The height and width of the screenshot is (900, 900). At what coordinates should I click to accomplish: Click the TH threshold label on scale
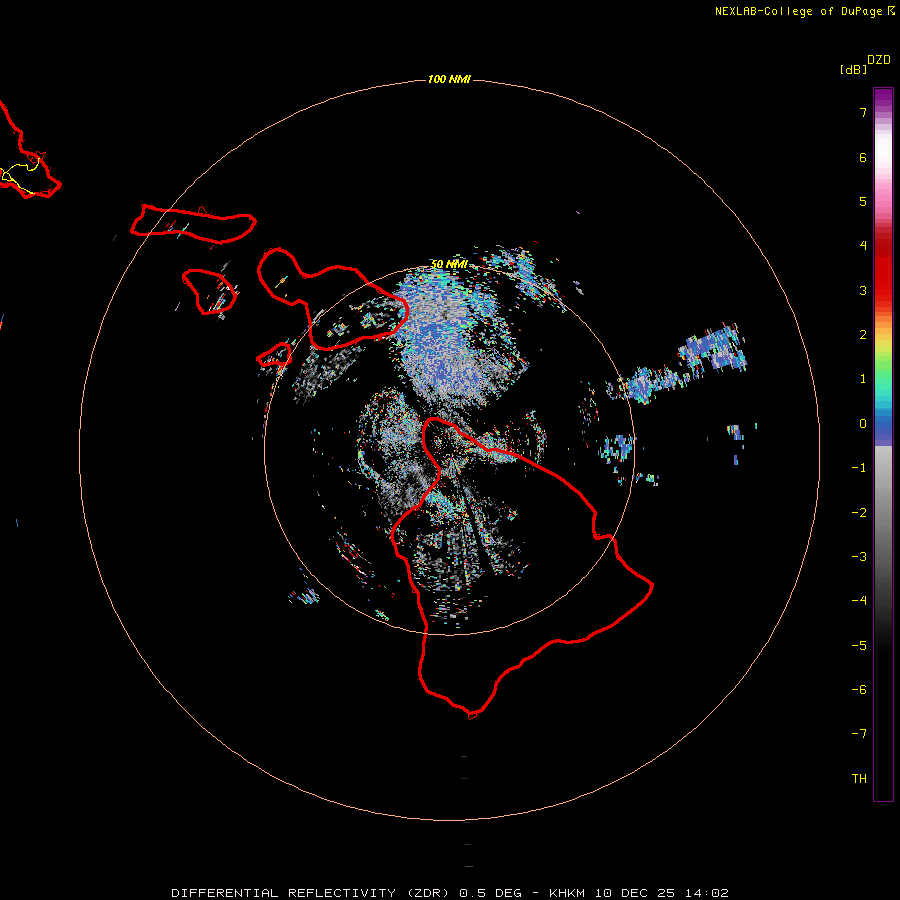point(859,779)
